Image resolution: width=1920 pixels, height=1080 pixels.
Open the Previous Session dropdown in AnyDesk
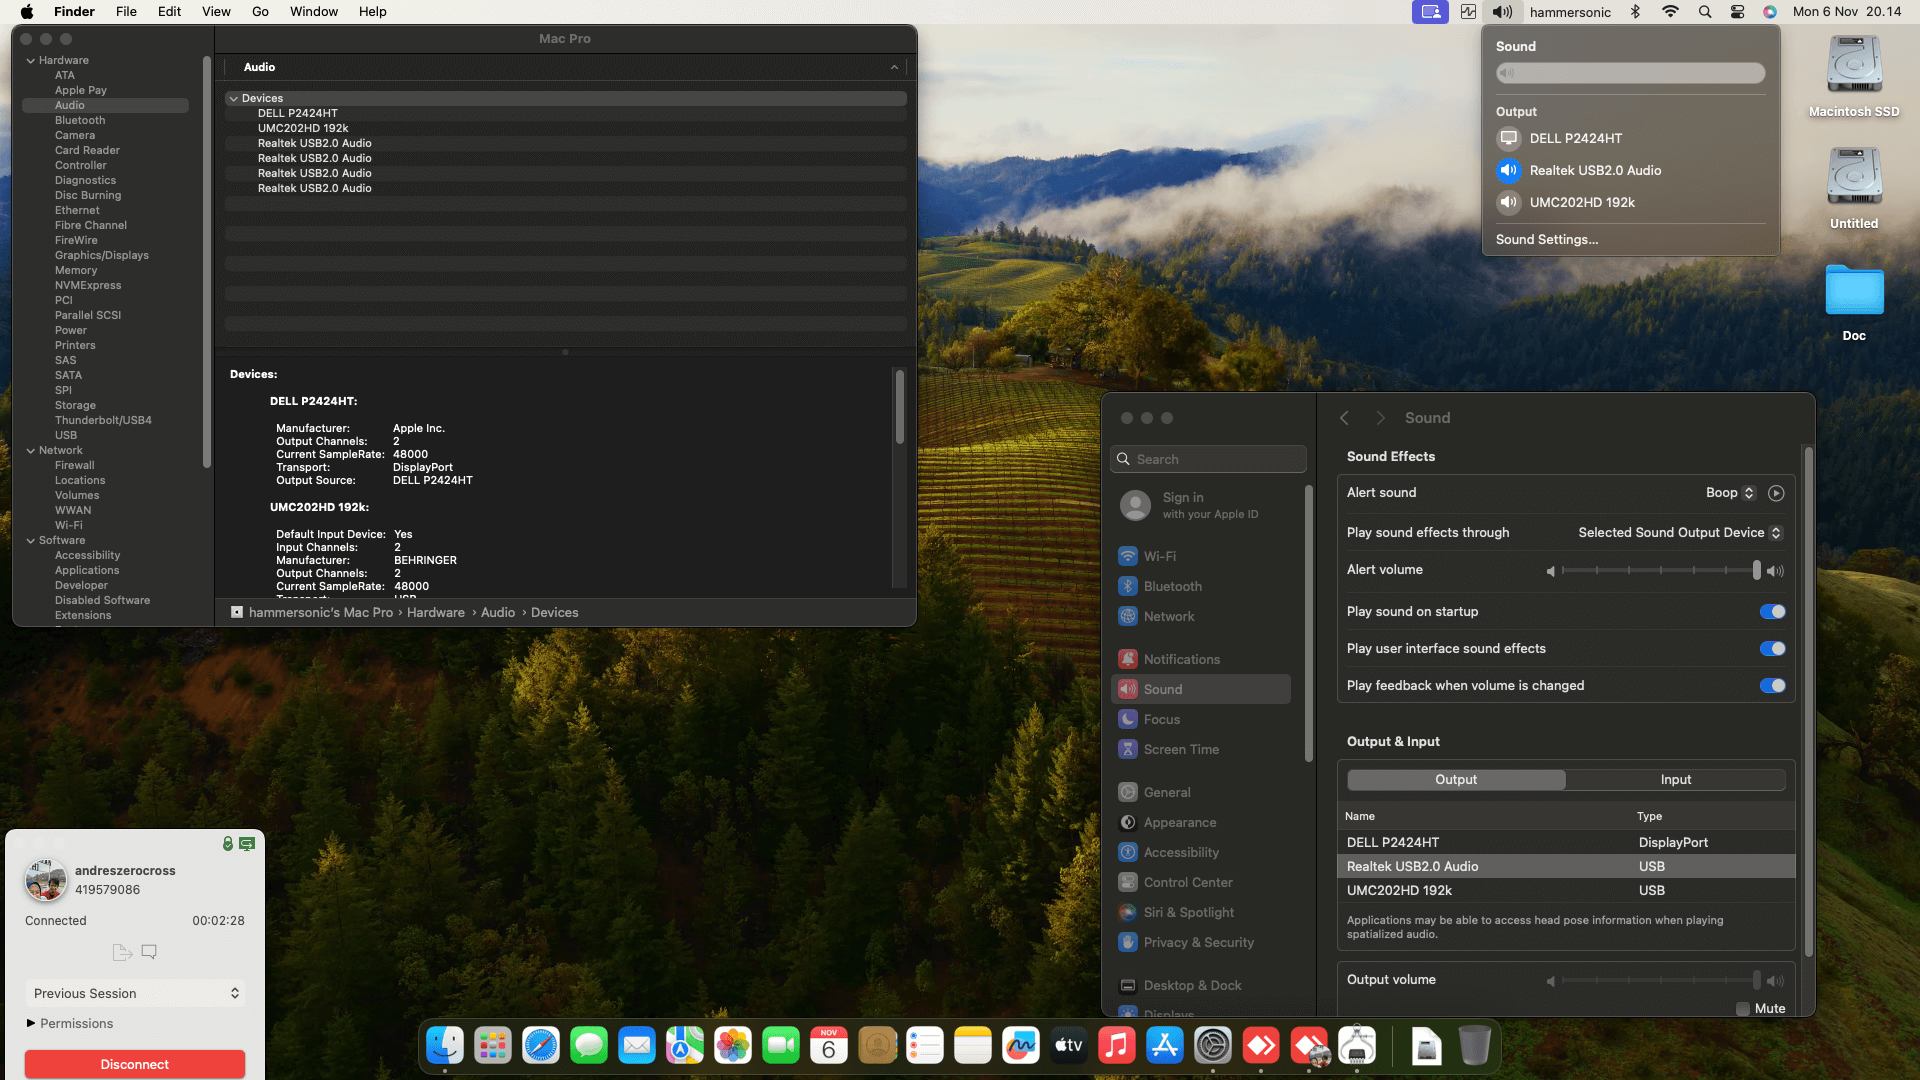[x=135, y=993]
